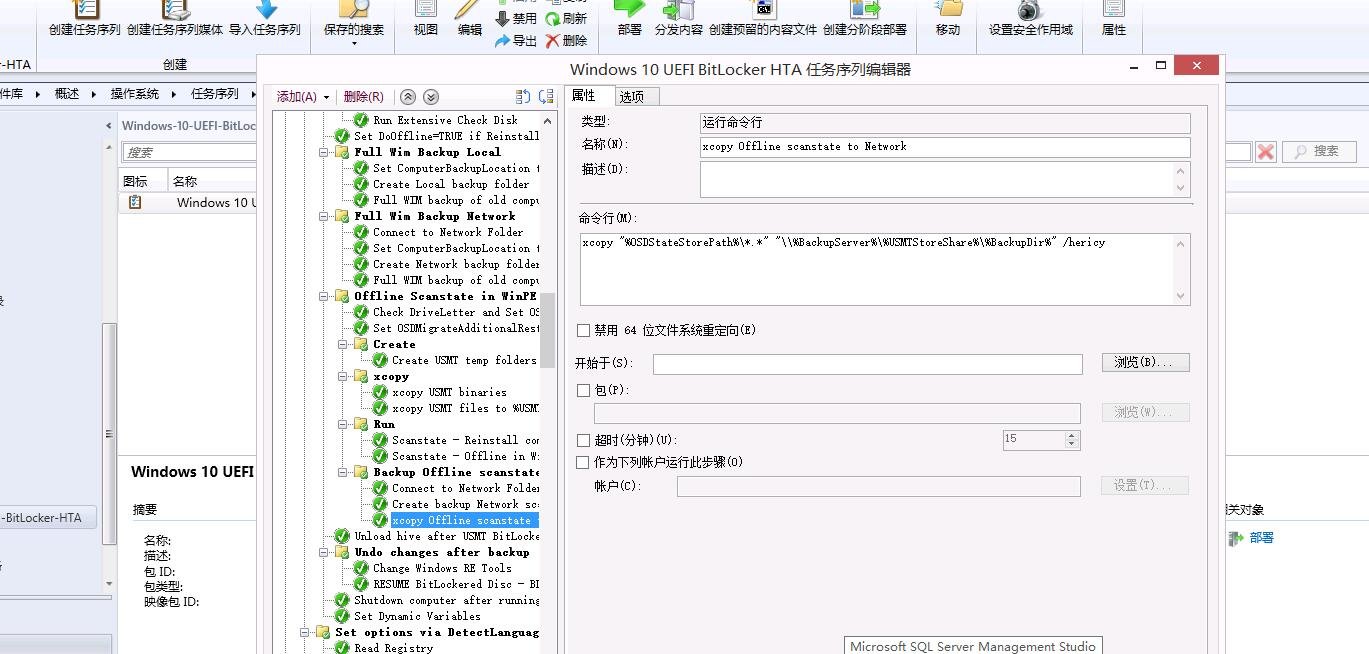
Task: Collapse the Backup Offline scanstate group
Action: pyautogui.click(x=342, y=472)
